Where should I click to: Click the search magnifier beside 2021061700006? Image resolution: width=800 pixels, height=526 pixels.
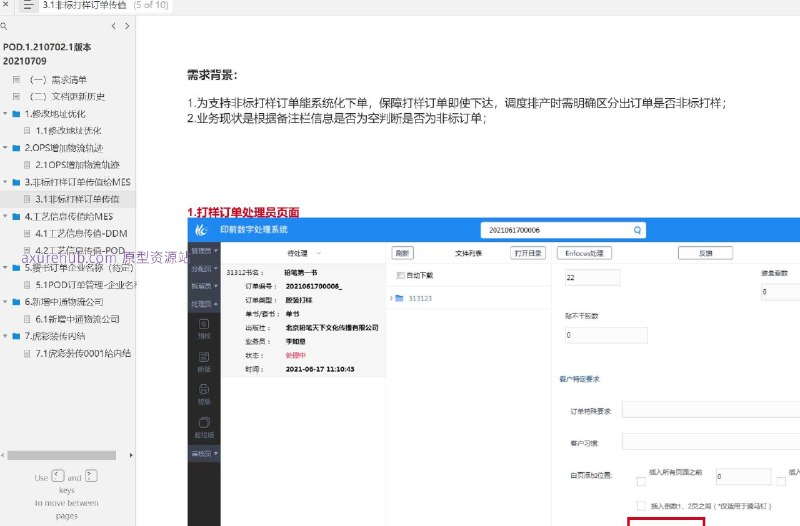click(x=637, y=230)
